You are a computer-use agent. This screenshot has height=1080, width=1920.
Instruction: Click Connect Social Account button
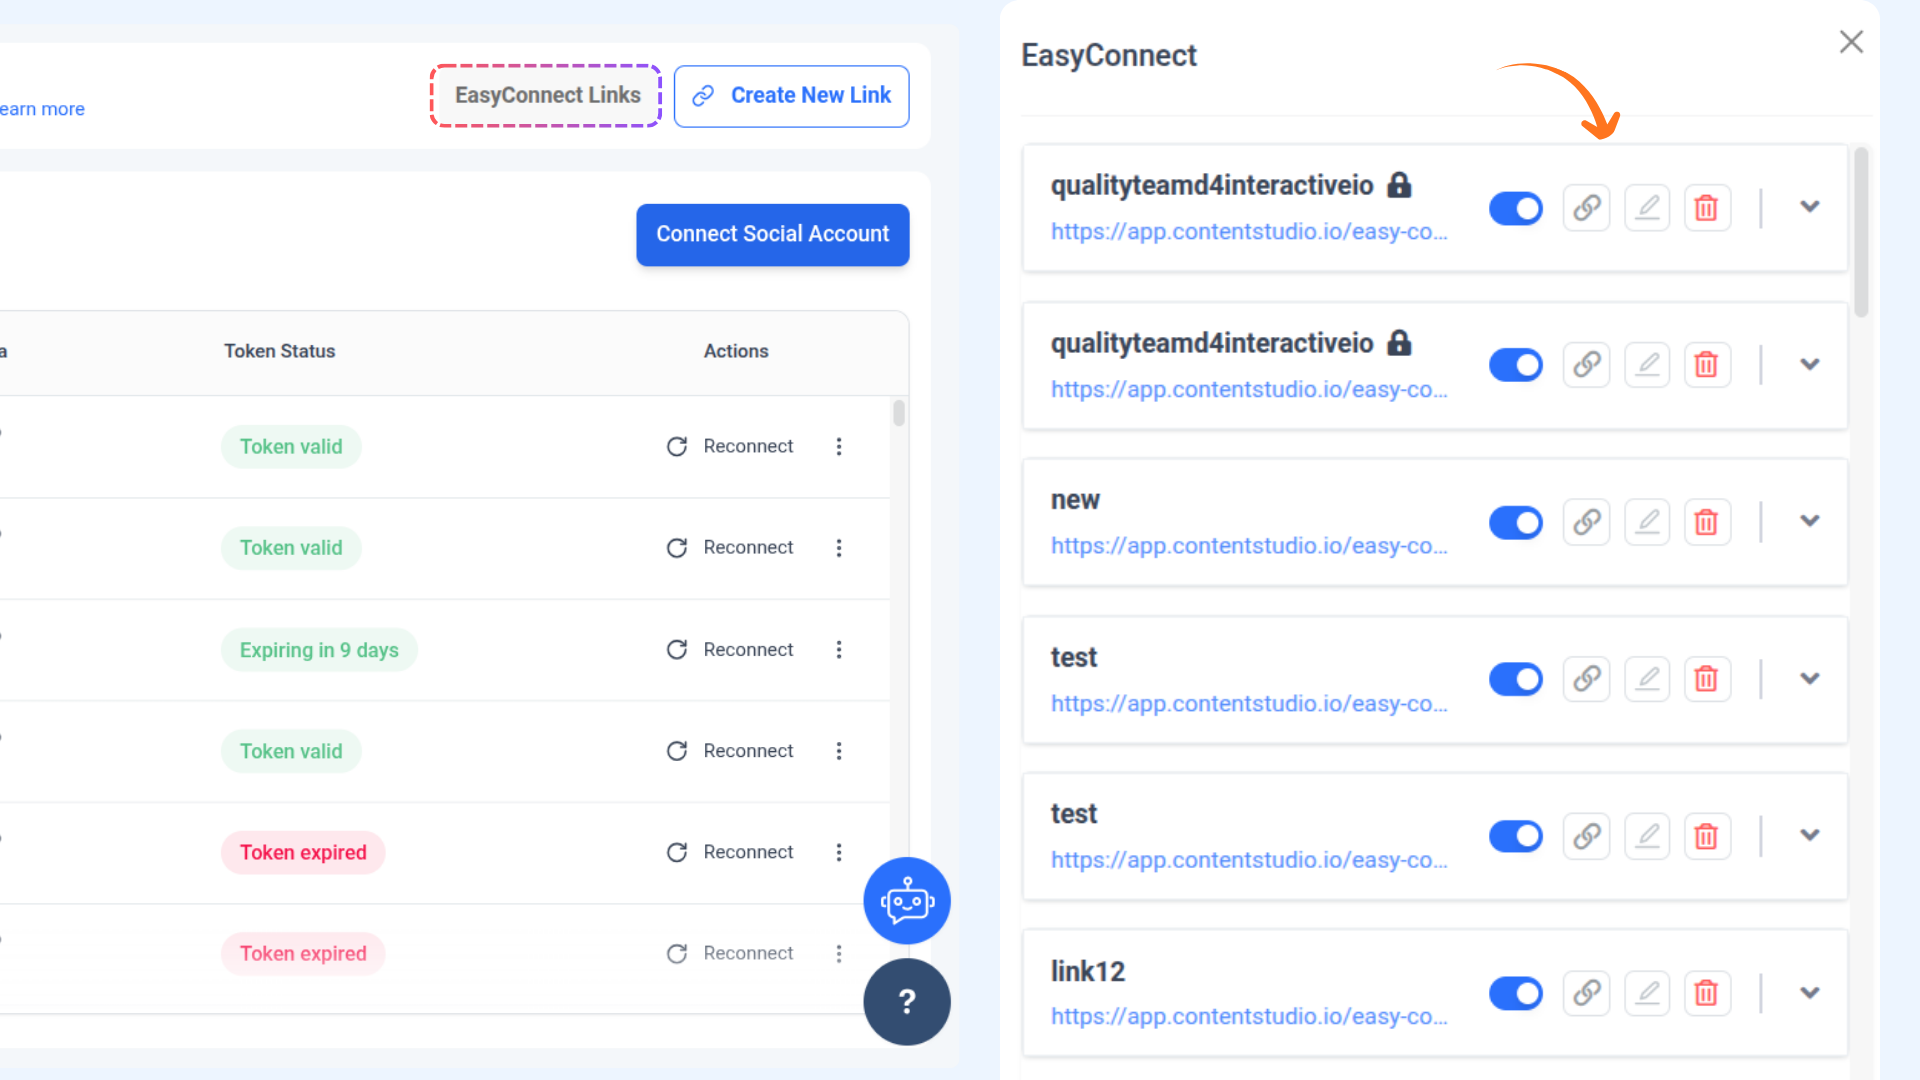pyautogui.click(x=772, y=234)
